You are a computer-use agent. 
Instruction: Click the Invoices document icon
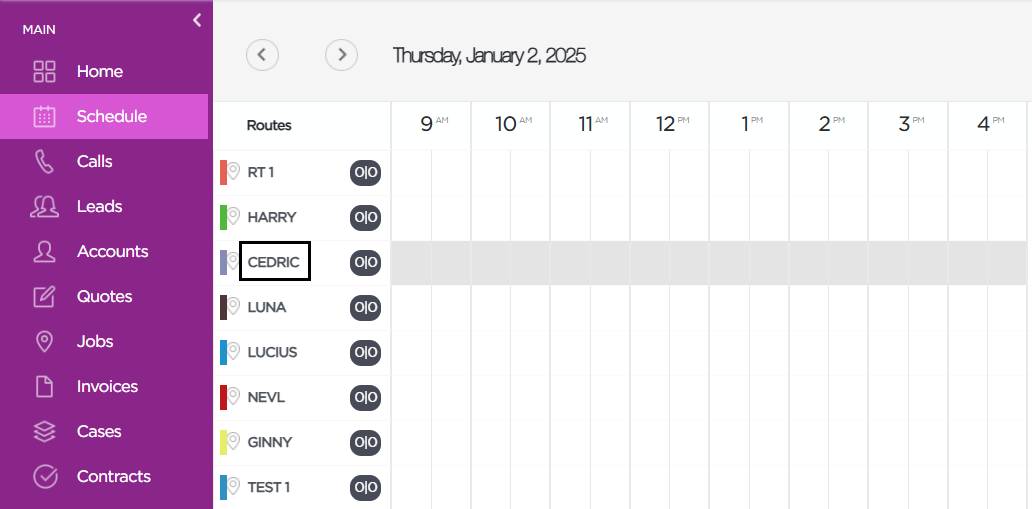coord(44,386)
